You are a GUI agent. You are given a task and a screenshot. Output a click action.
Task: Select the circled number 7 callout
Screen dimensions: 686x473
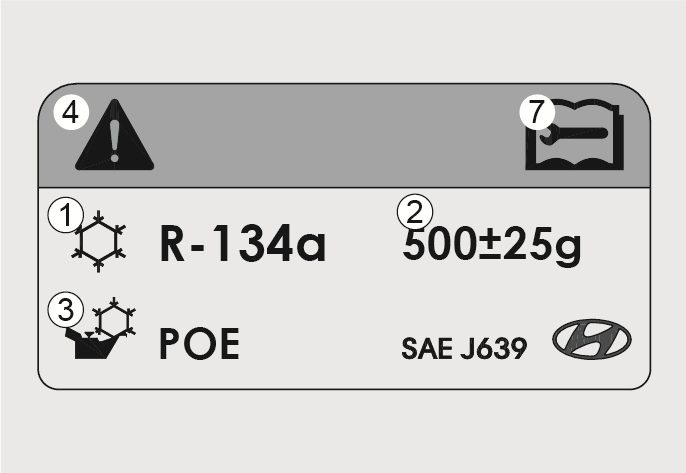pyautogui.click(x=537, y=112)
